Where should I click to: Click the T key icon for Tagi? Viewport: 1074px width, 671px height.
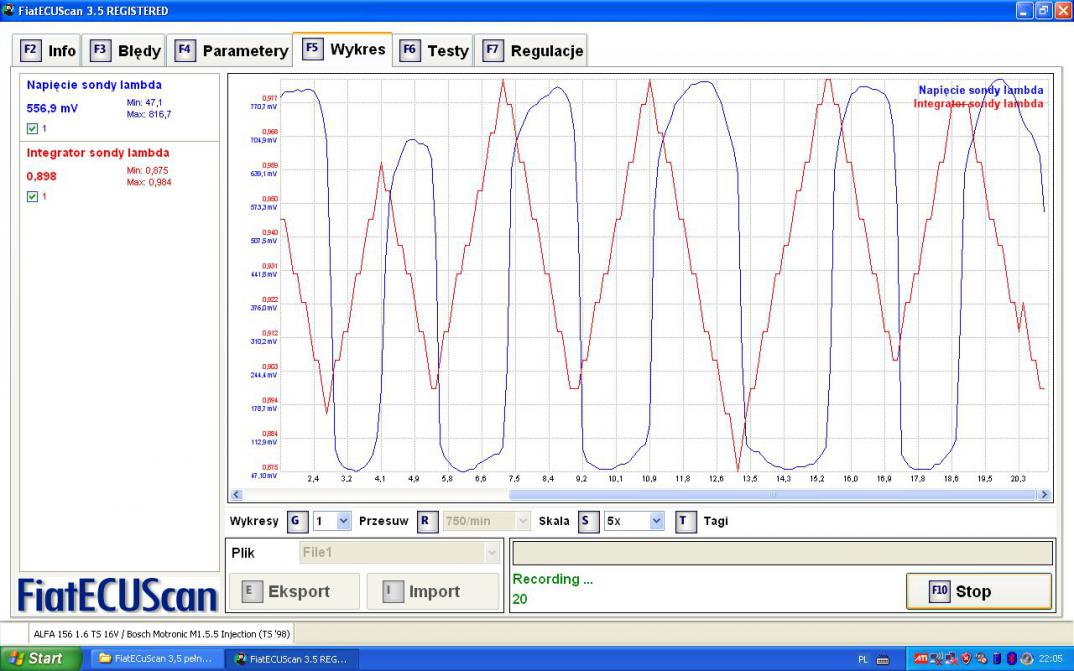pos(686,521)
